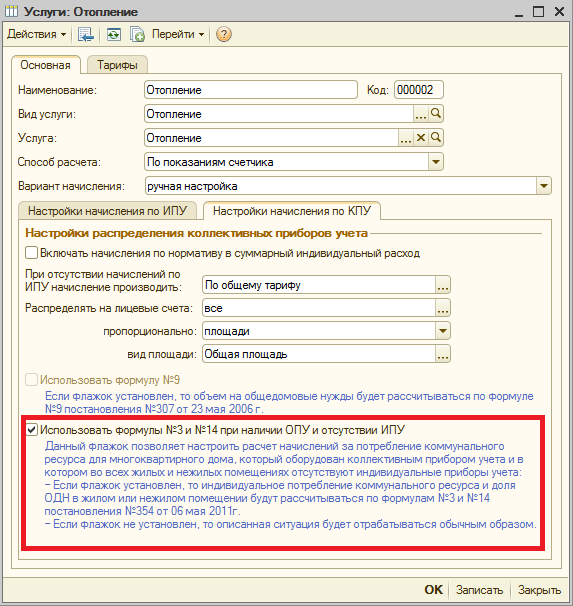Click the Код field with 000002

pos(418,90)
